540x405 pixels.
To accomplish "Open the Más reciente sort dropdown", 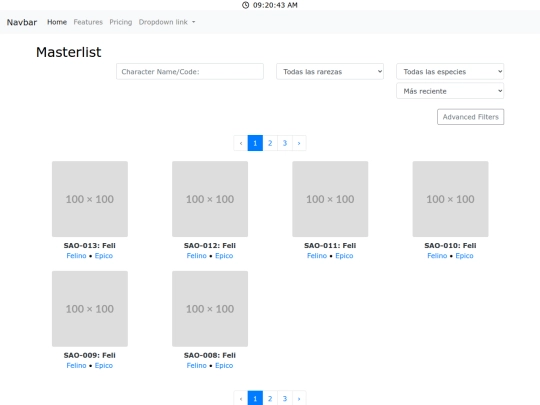I will click(x=450, y=91).
